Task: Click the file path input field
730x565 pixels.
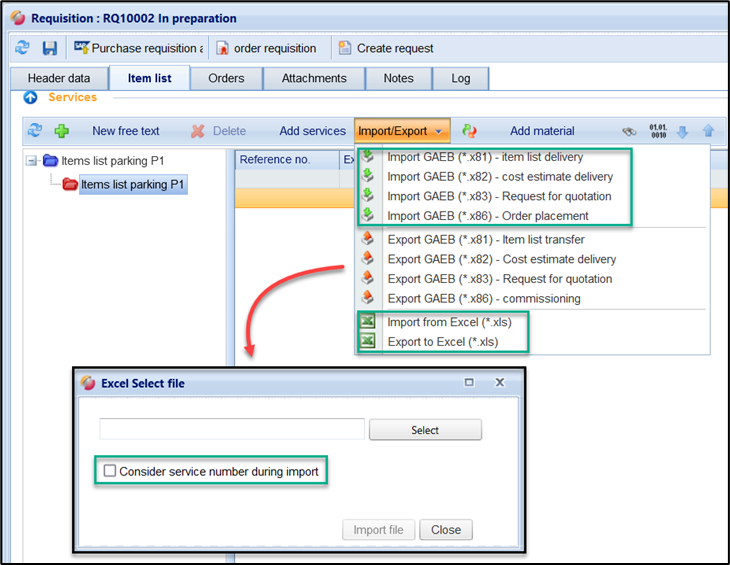Action: 232,429
